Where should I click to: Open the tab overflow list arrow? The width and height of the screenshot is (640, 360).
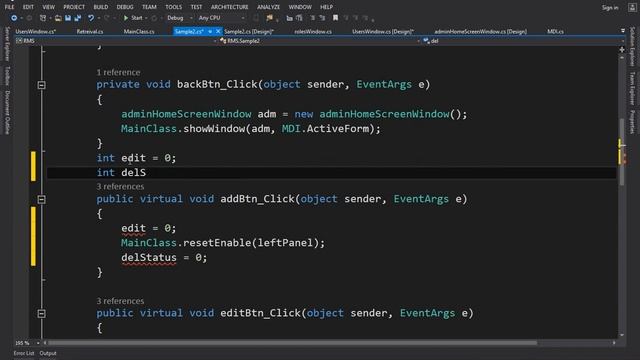click(x=622, y=31)
